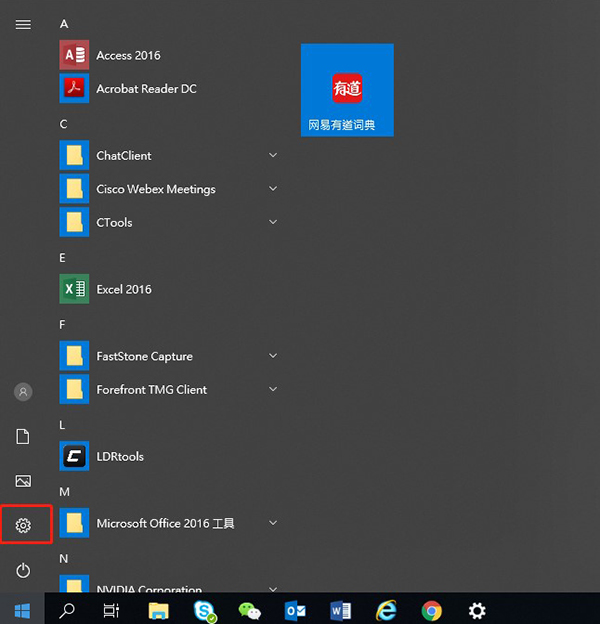Select the Excel 2016 label
Screen dimensions: 600x624
click(124, 289)
